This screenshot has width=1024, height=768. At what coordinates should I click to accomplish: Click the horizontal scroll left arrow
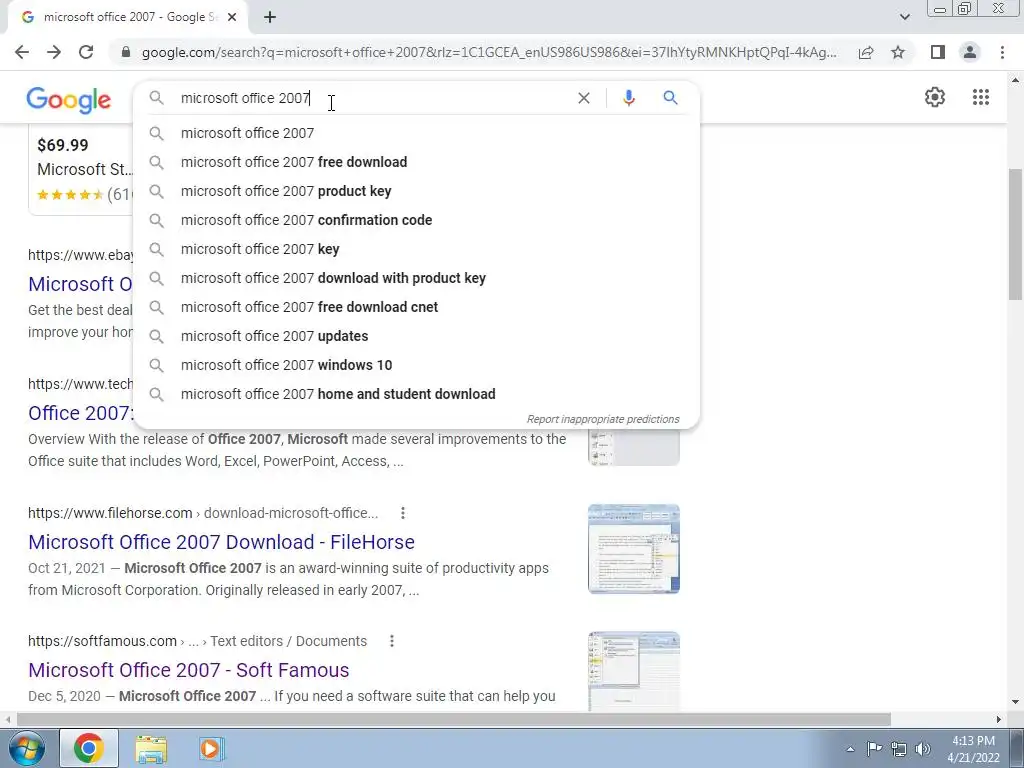click(x=8, y=719)
